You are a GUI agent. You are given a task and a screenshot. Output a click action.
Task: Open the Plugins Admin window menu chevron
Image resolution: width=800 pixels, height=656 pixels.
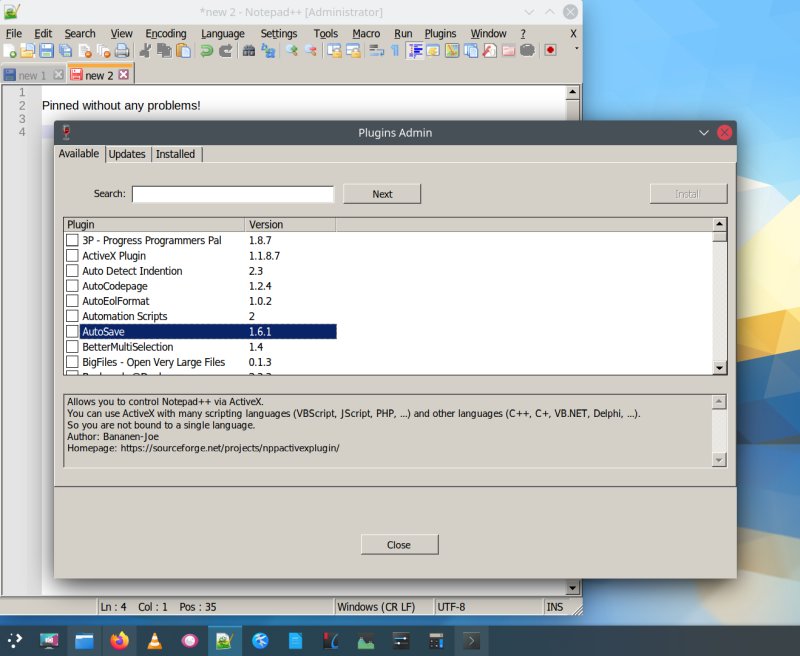tap(704, 132)
